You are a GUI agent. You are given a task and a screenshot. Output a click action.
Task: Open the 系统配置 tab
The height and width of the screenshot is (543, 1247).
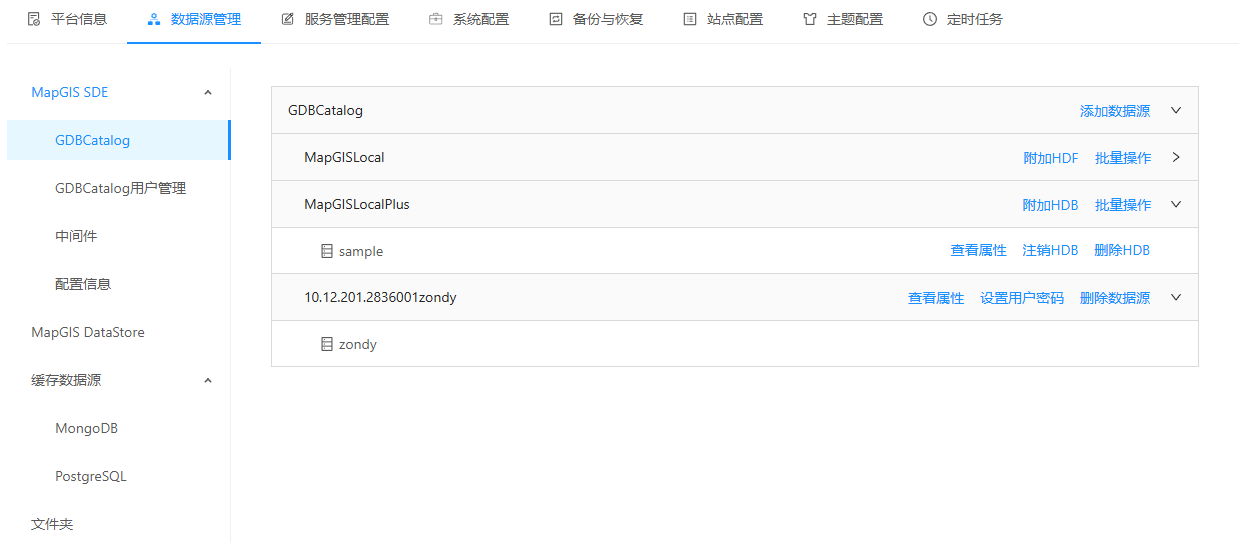(469, 19)
